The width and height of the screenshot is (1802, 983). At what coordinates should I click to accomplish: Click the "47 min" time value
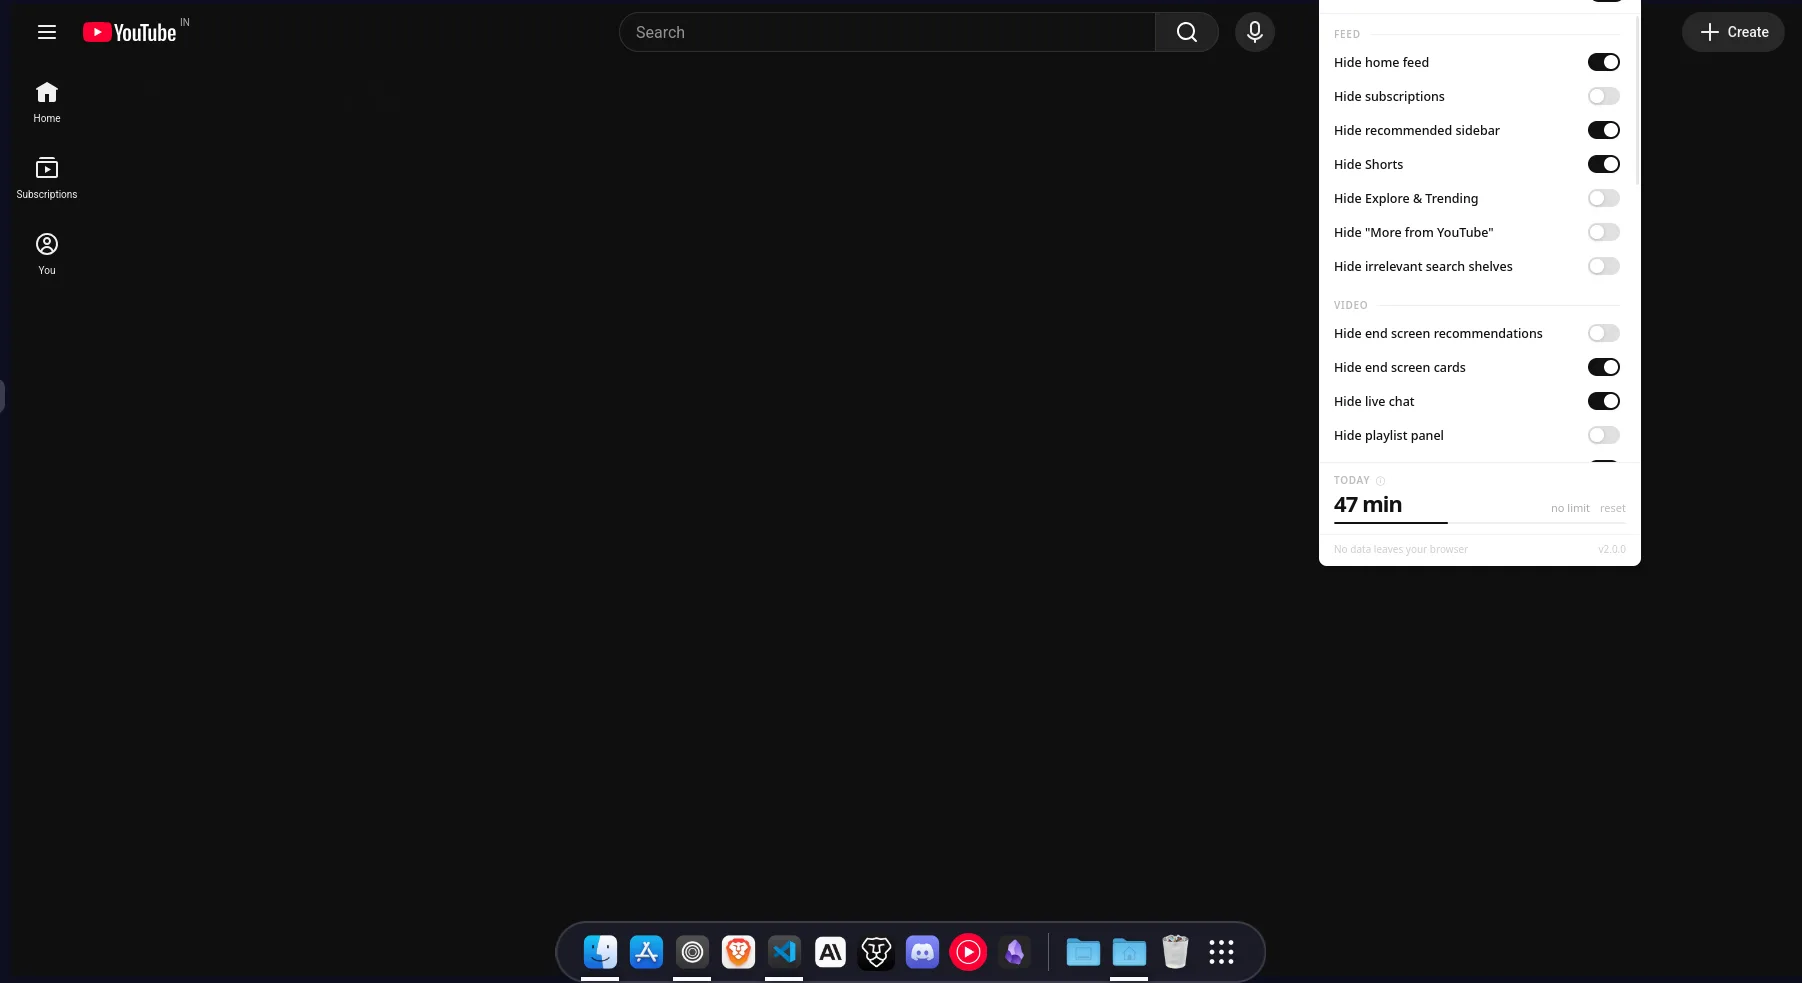1368,504
